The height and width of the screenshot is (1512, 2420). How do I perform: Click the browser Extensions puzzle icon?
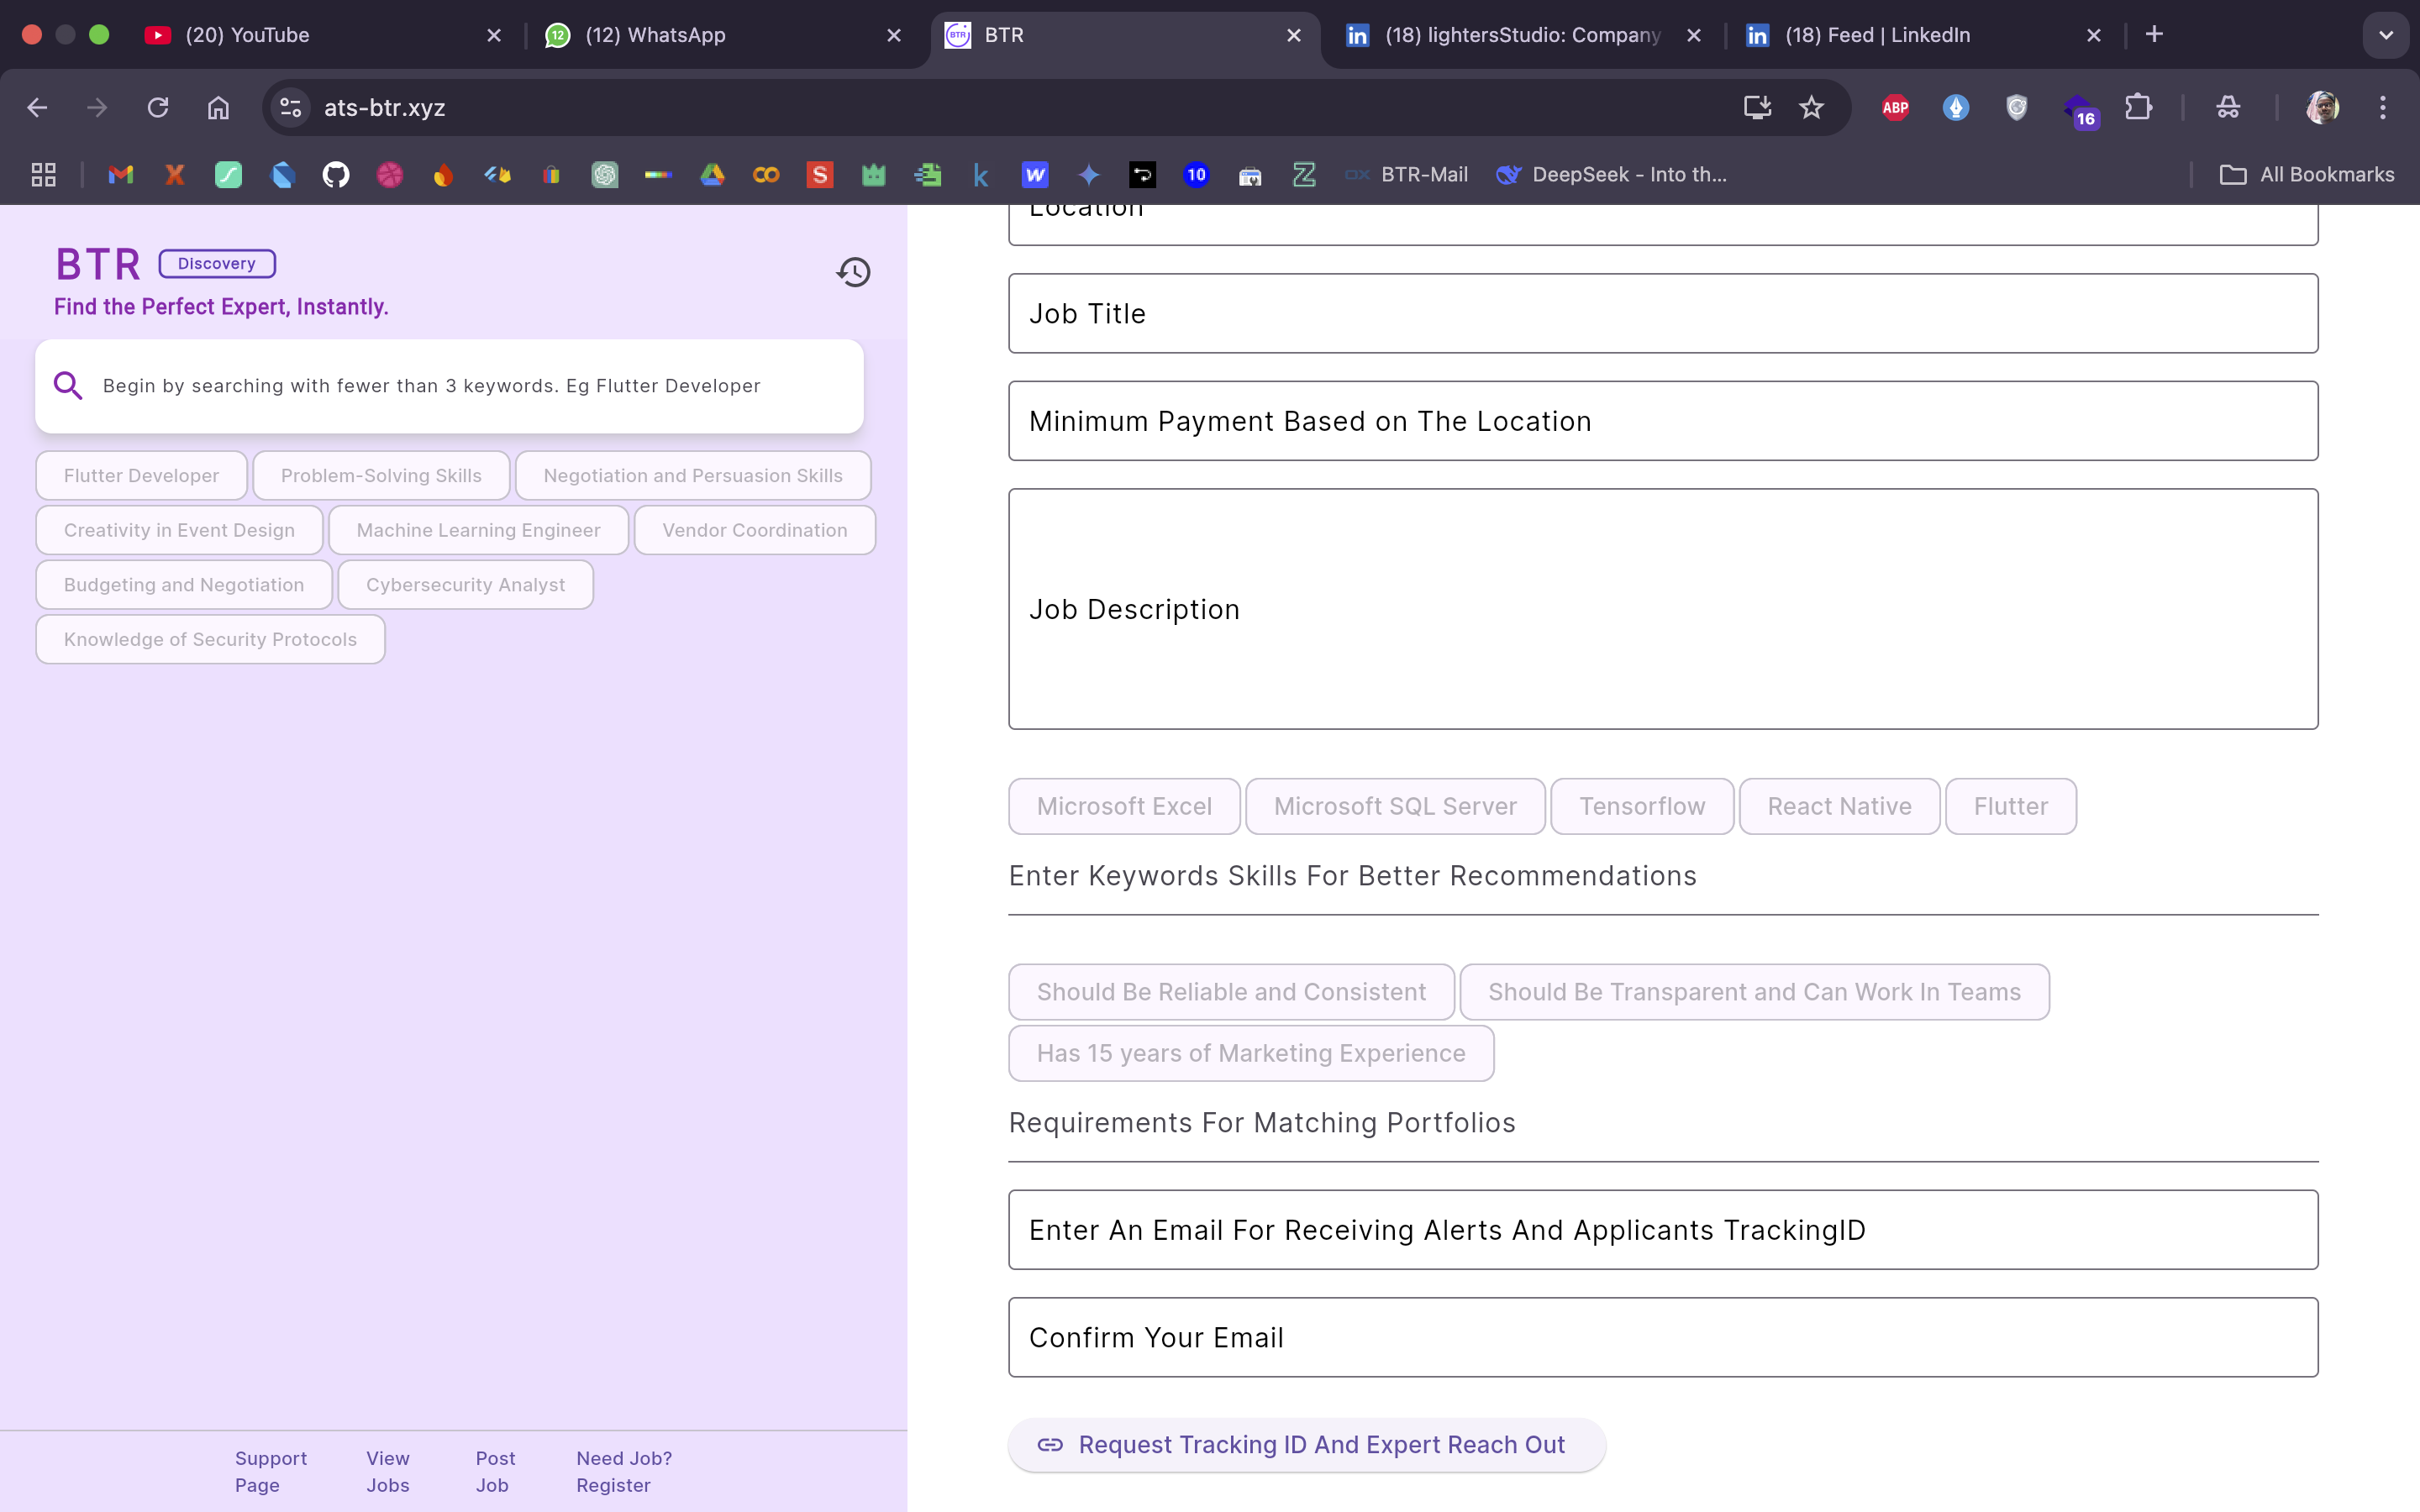[x=2138, y=108]
